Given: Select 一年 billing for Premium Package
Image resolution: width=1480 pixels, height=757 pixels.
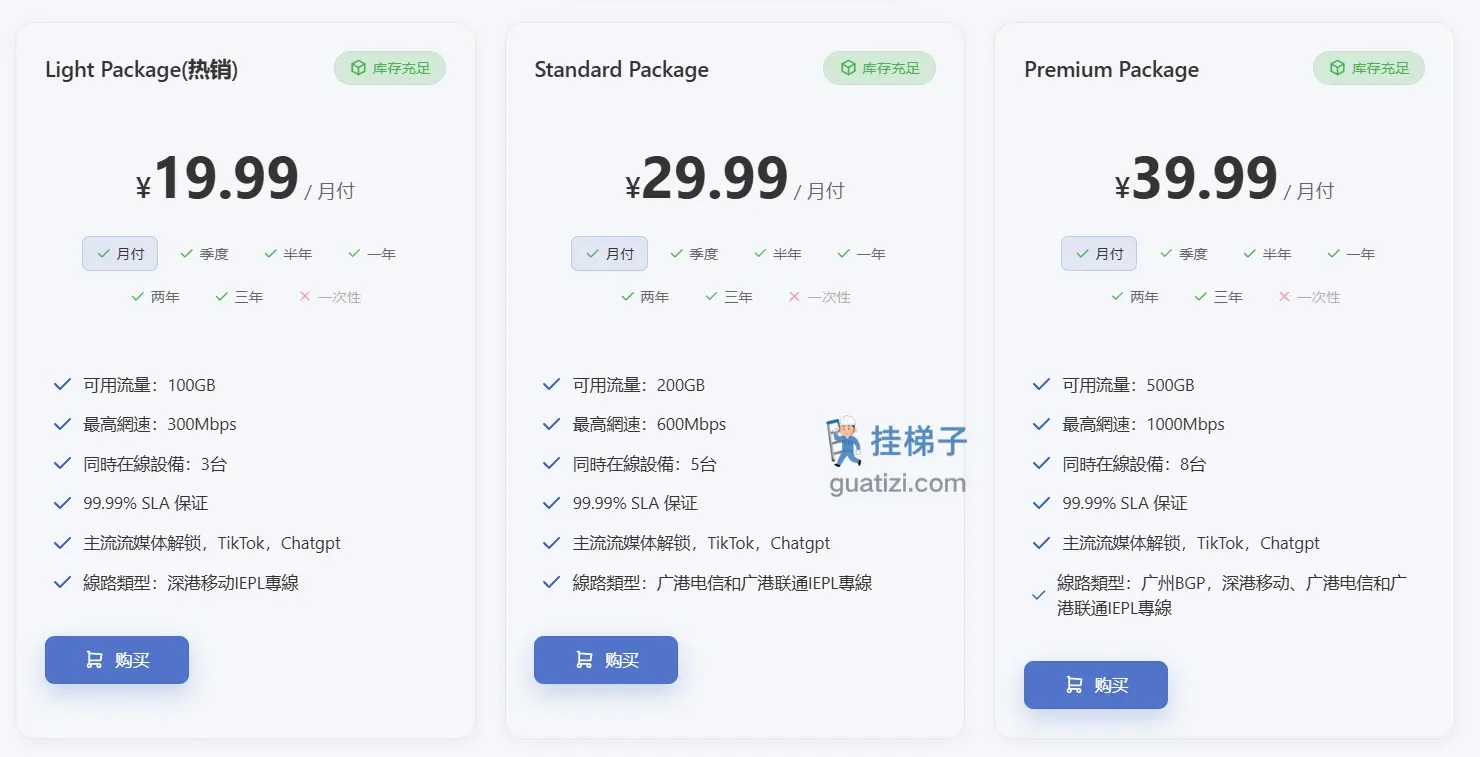Looking at the screenshot, I should pyautogui.click(x=1351, y=254).
